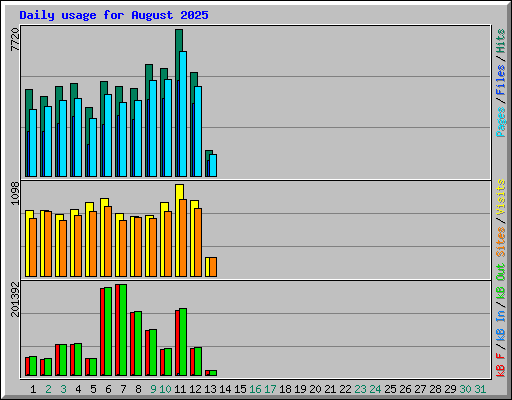Click day 14 on the x-axis
Viewport: 512px width, 400px height.
(x=225, y=389)
